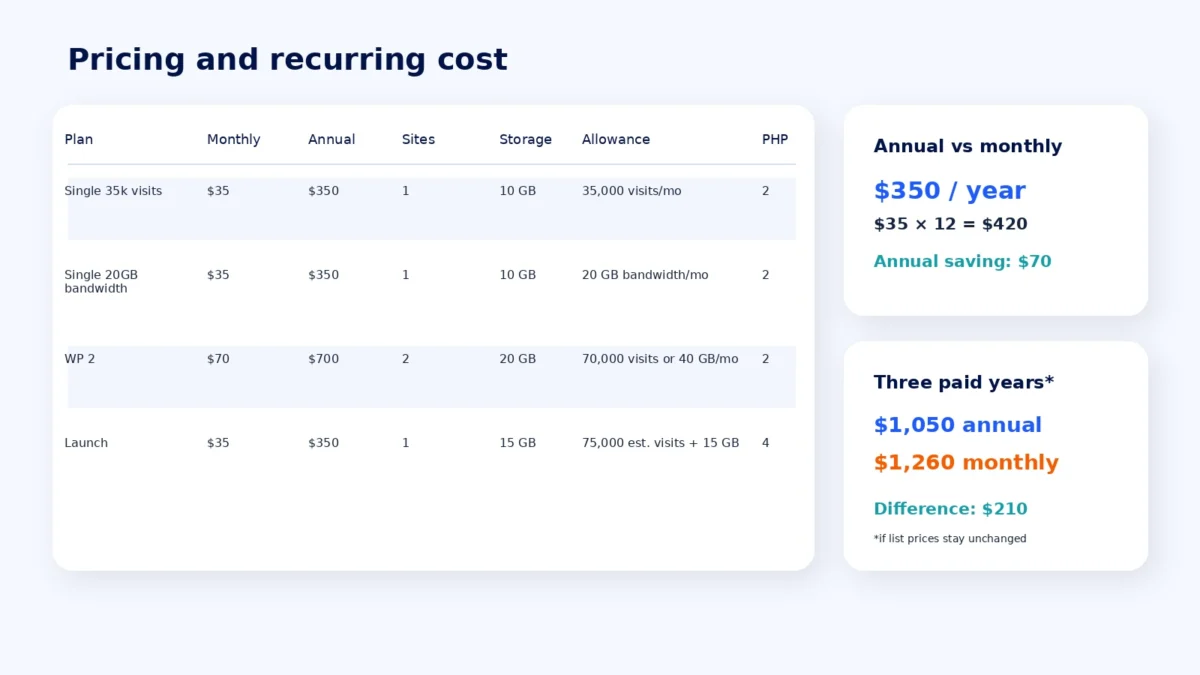Click the 'Three paid years*' card heading
Viewport: 1200px width, 675px height.
[x=963, y=382]
